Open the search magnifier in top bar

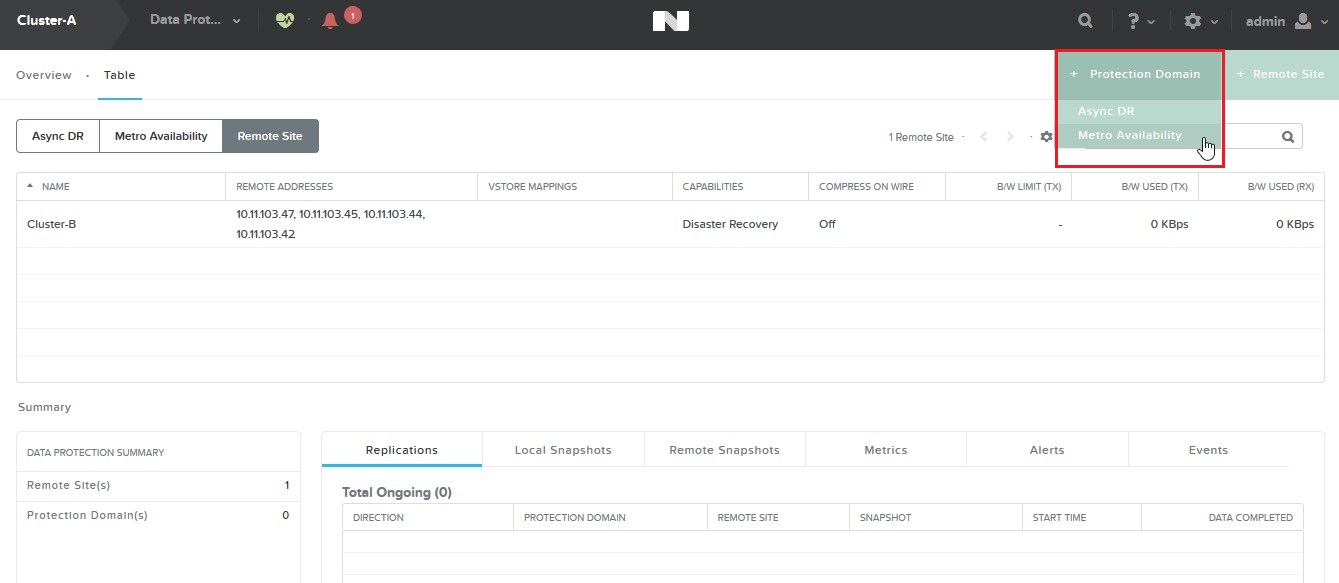tap(1086, 21)
